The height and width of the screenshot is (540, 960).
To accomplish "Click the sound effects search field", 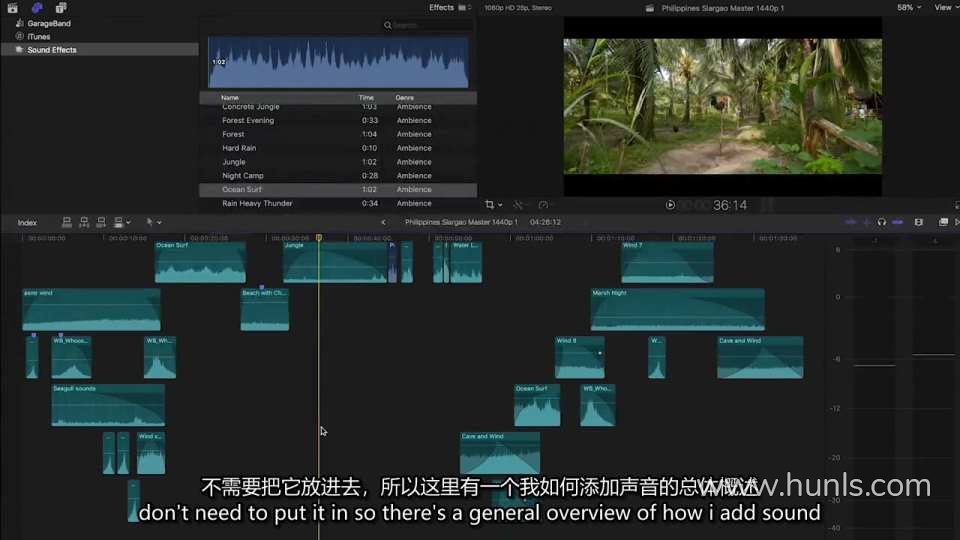I will click(427, 25).
